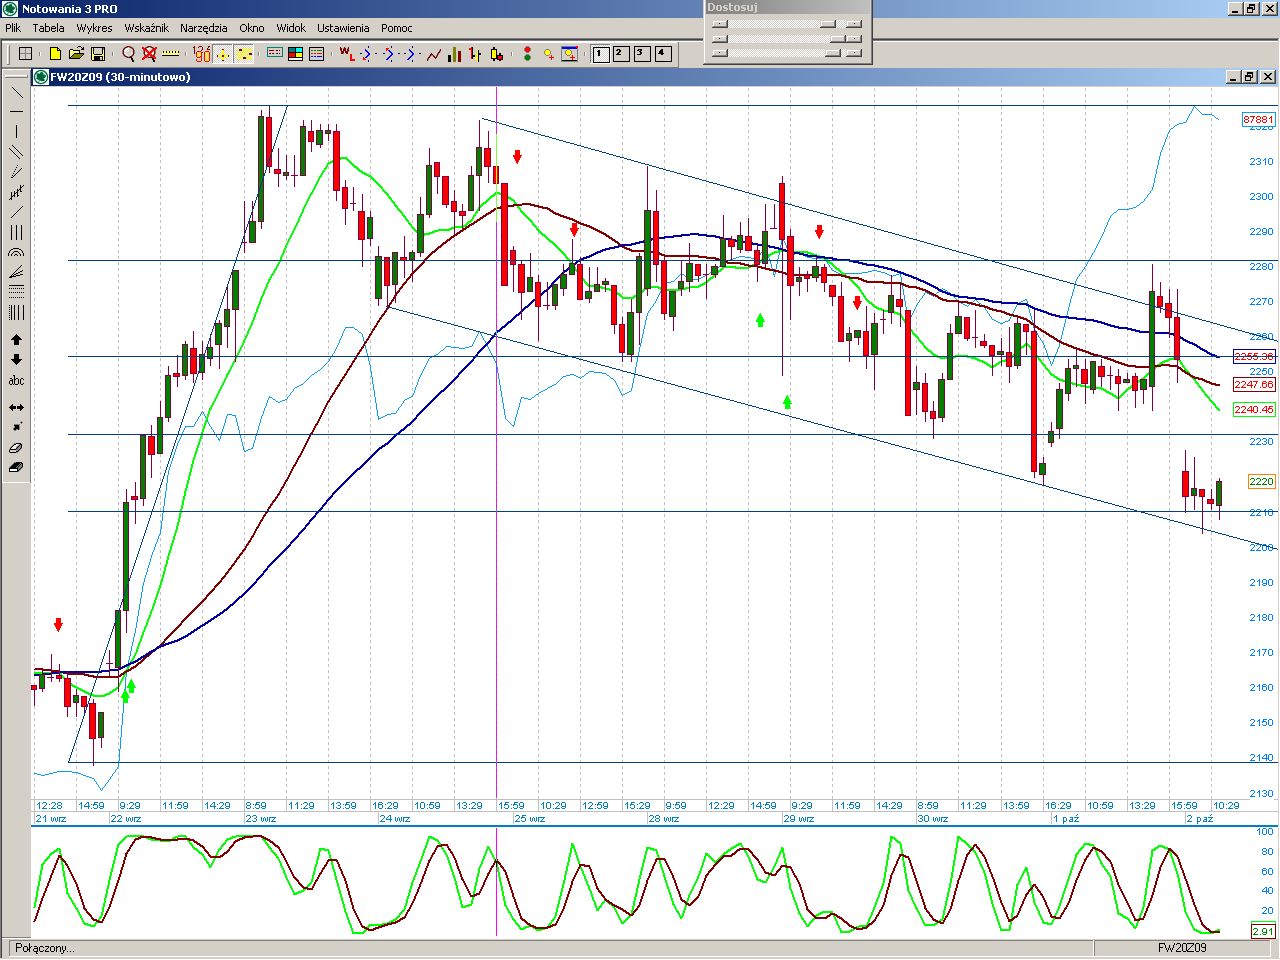Click the crossed-out magnifier reset zoom icon

tap(149, 54)
